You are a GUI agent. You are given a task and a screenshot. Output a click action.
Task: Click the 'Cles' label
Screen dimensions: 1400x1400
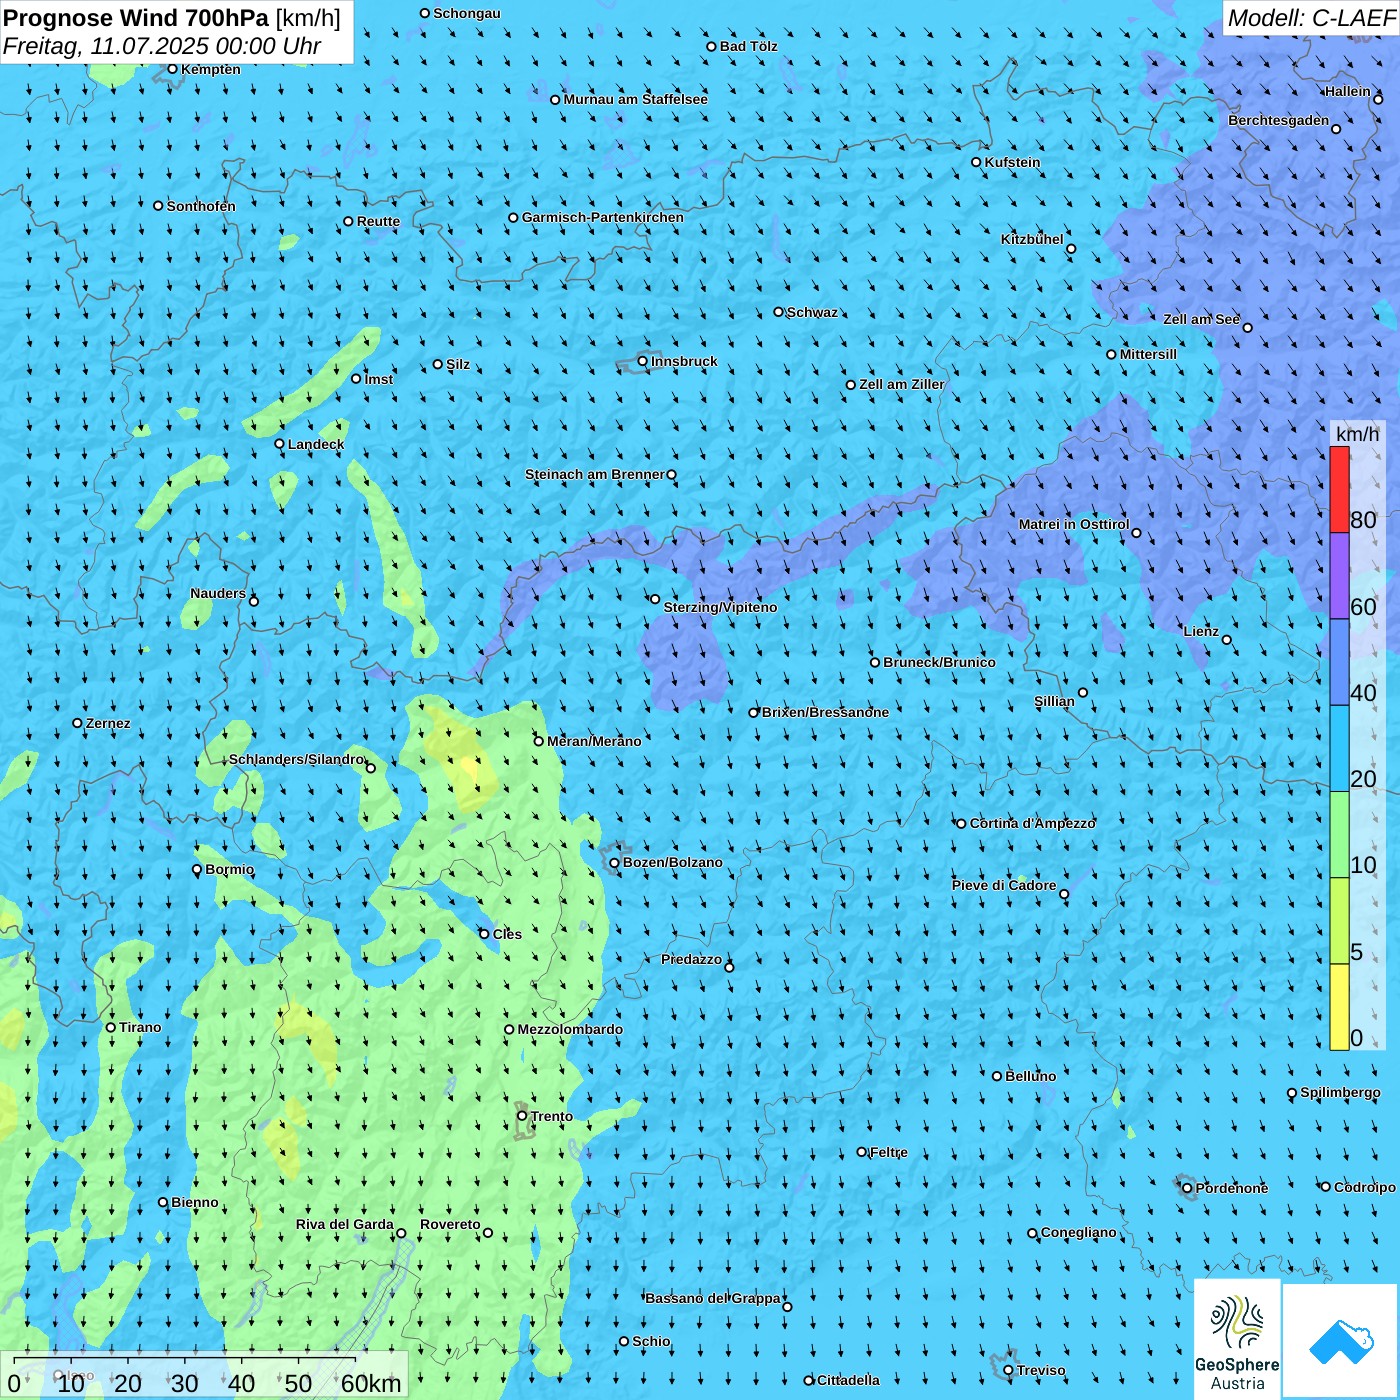point(508,934)
